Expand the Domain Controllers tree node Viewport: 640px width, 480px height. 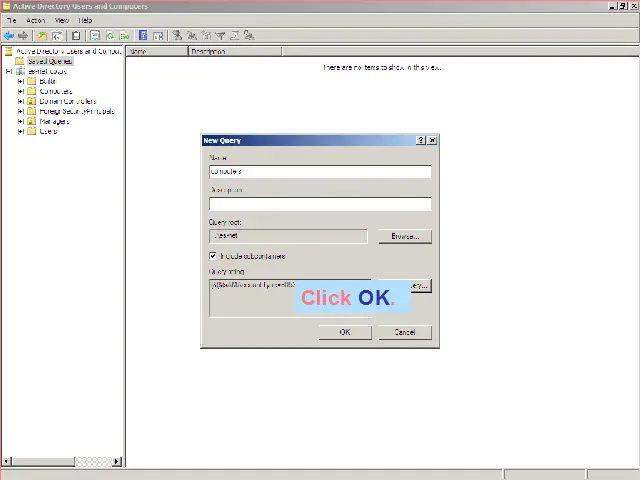pos(20,101)
